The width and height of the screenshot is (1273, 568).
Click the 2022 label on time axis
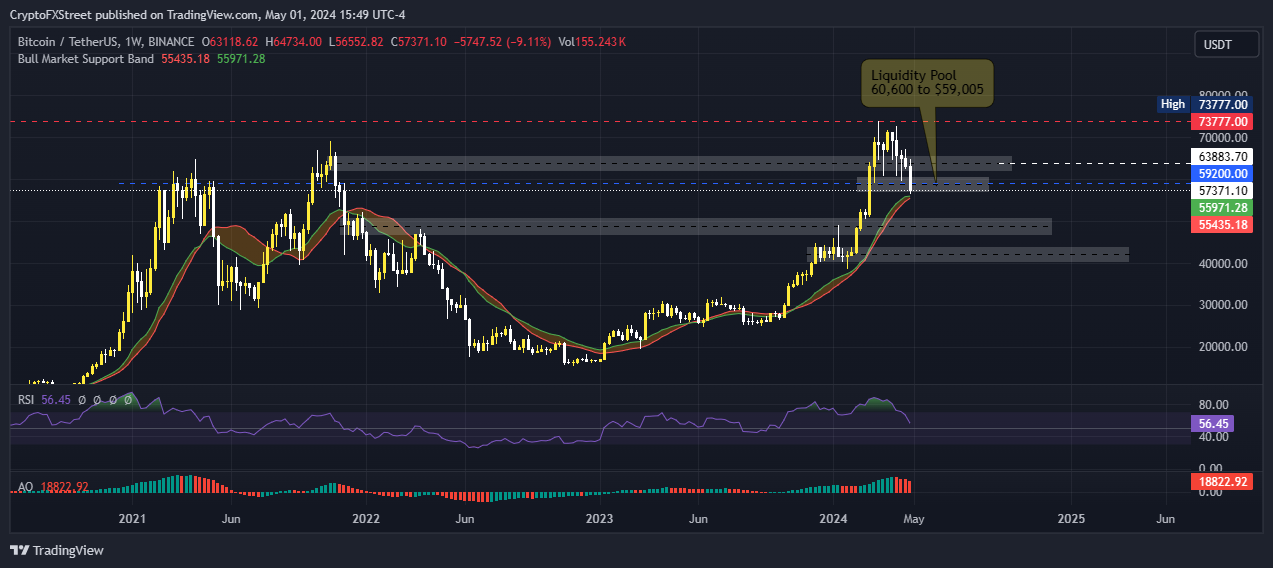[366, 519]
